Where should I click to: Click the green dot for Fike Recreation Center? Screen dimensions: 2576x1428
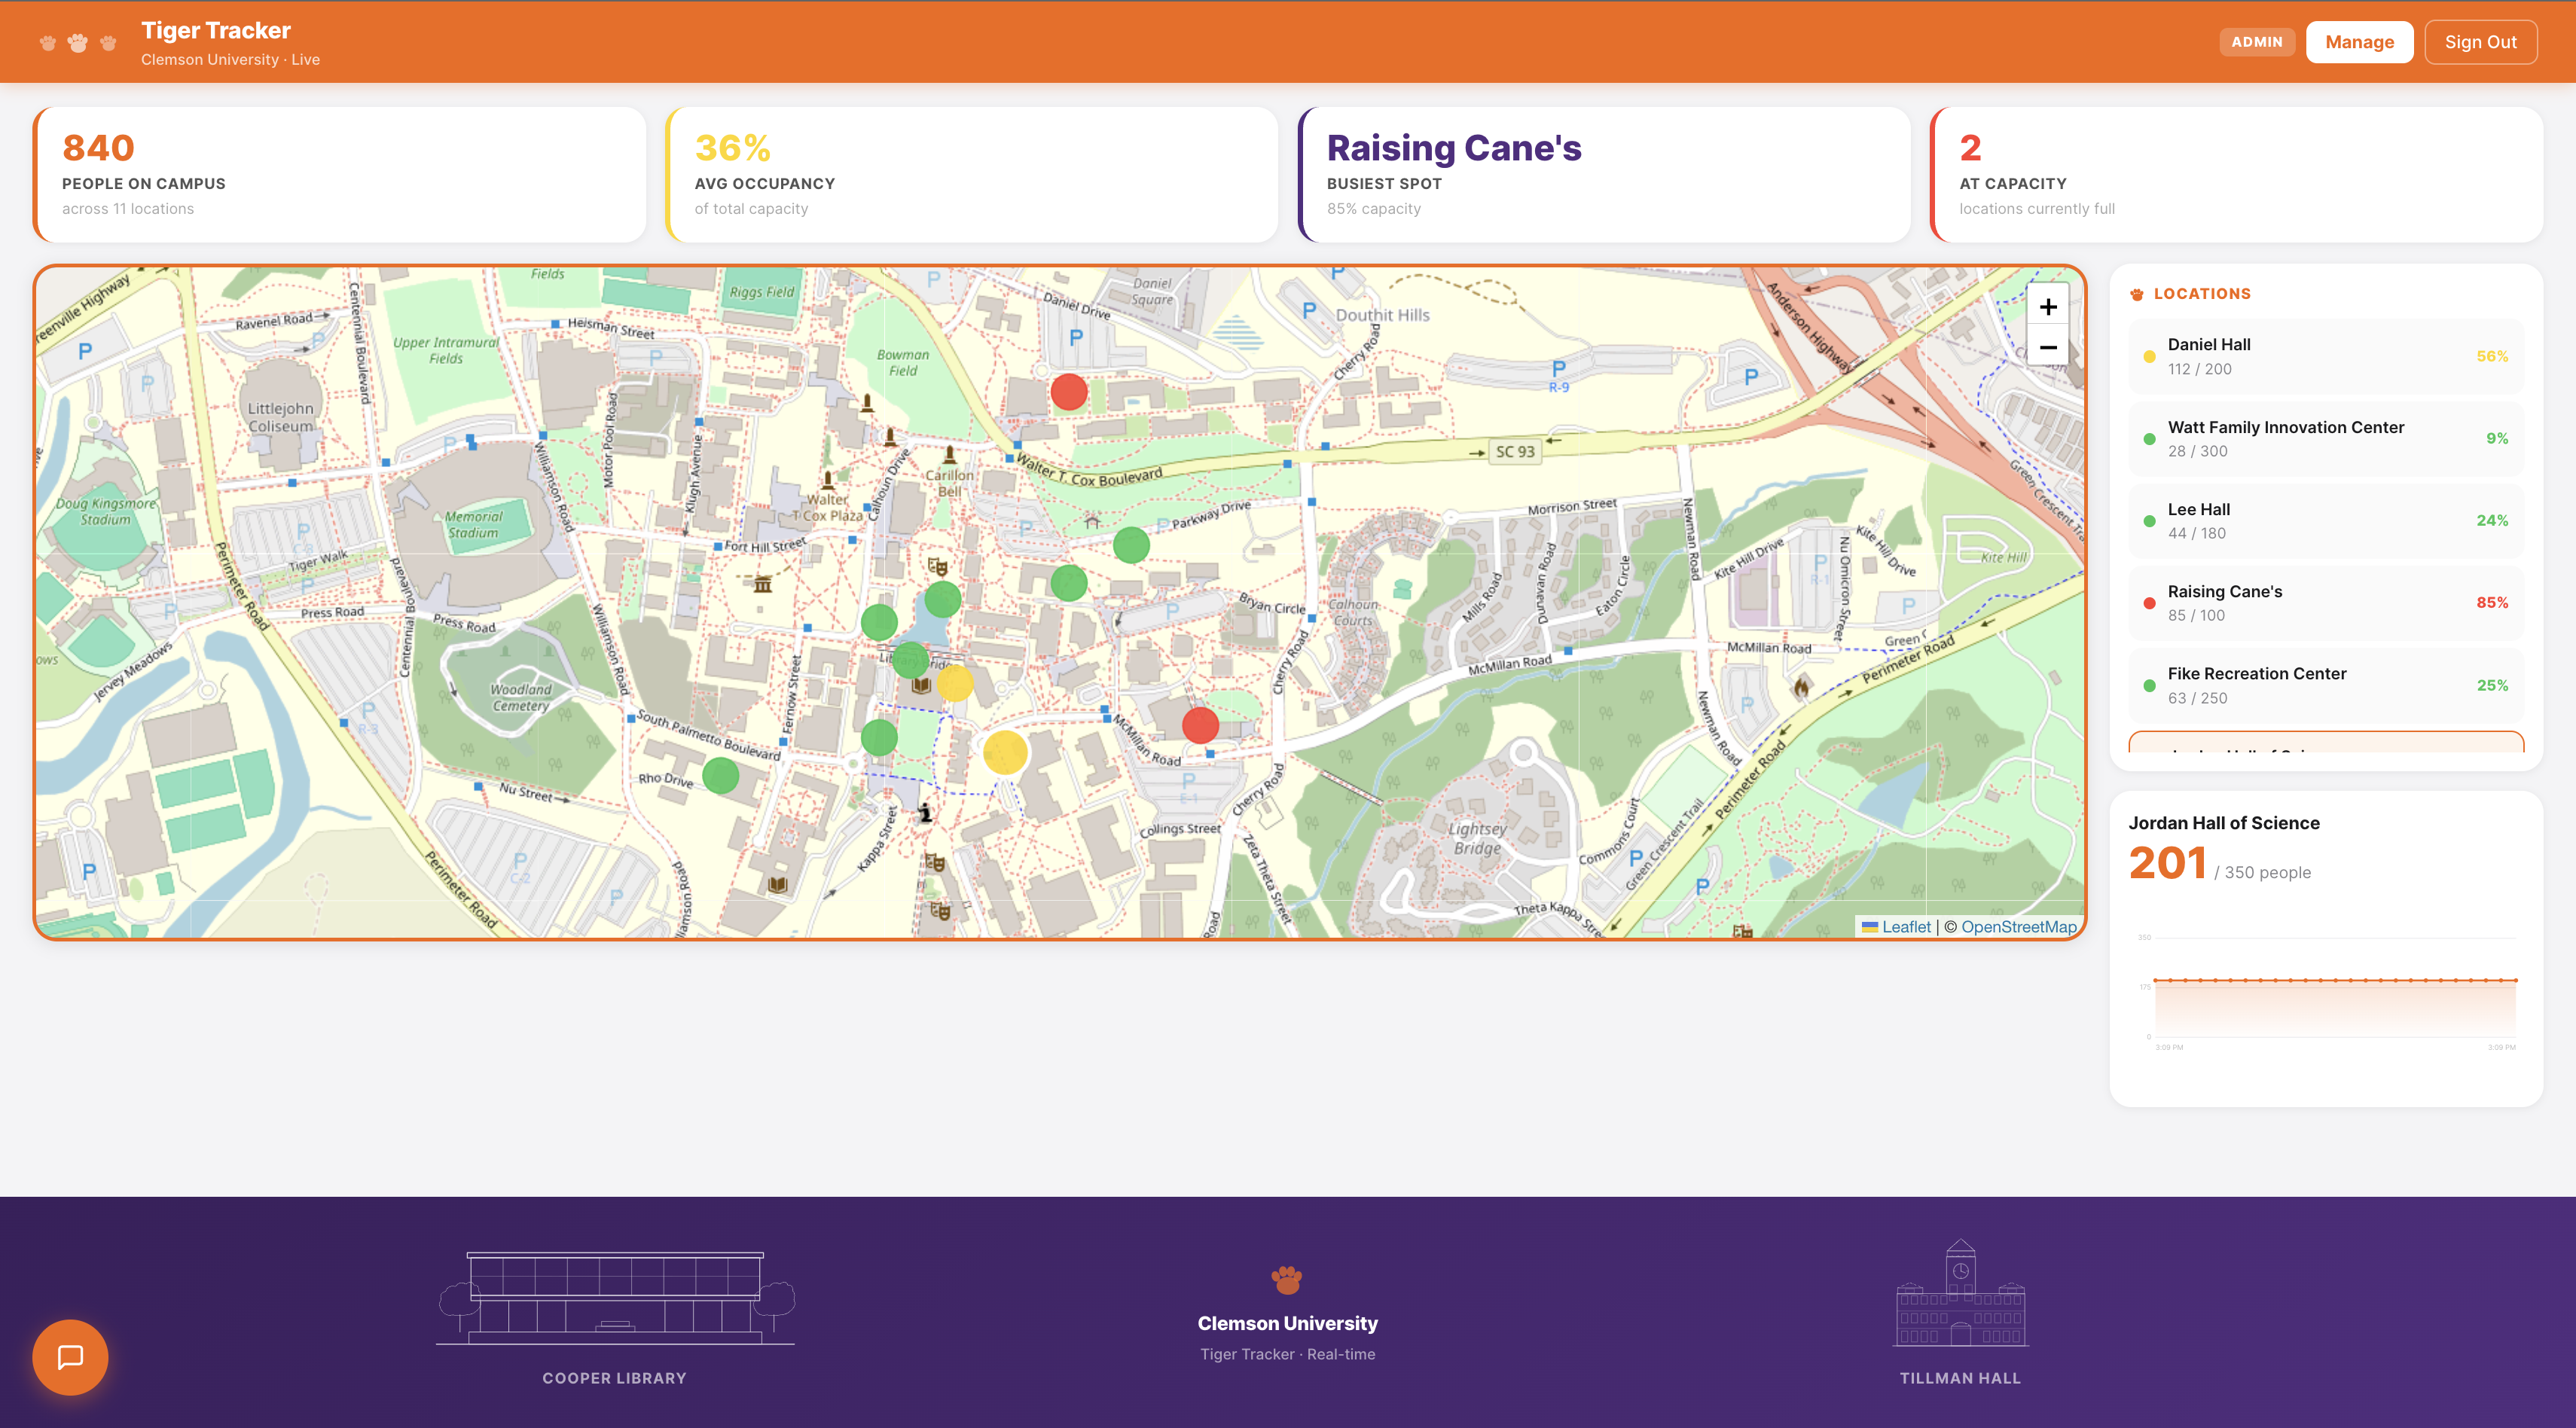coord(2149,686)
